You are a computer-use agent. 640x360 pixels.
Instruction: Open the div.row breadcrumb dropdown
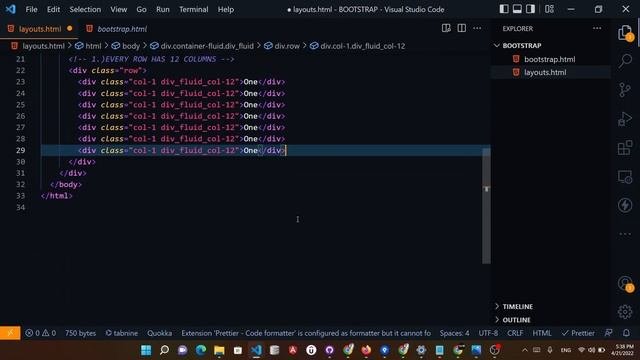(282, 46)
